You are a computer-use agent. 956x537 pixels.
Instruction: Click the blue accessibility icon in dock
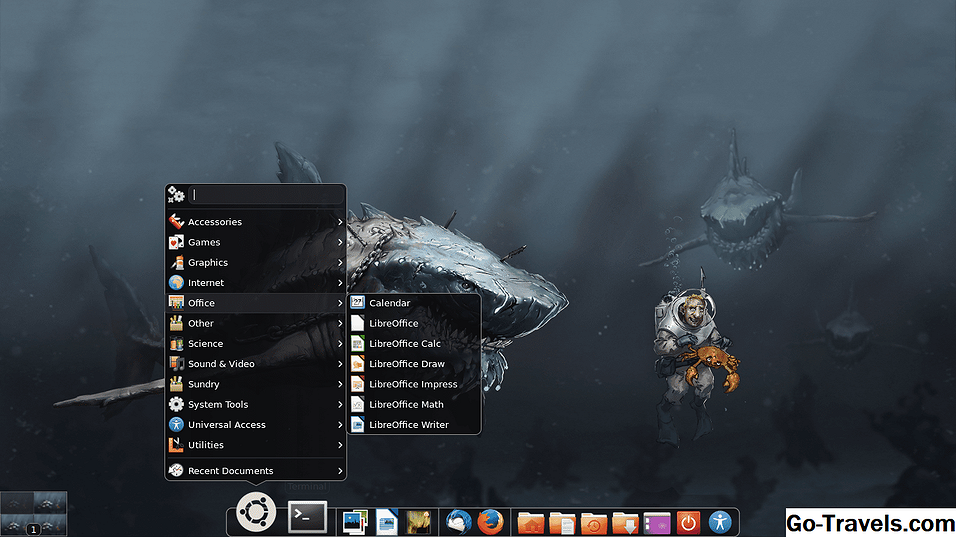pyautogui.click(x=720, y=522)
